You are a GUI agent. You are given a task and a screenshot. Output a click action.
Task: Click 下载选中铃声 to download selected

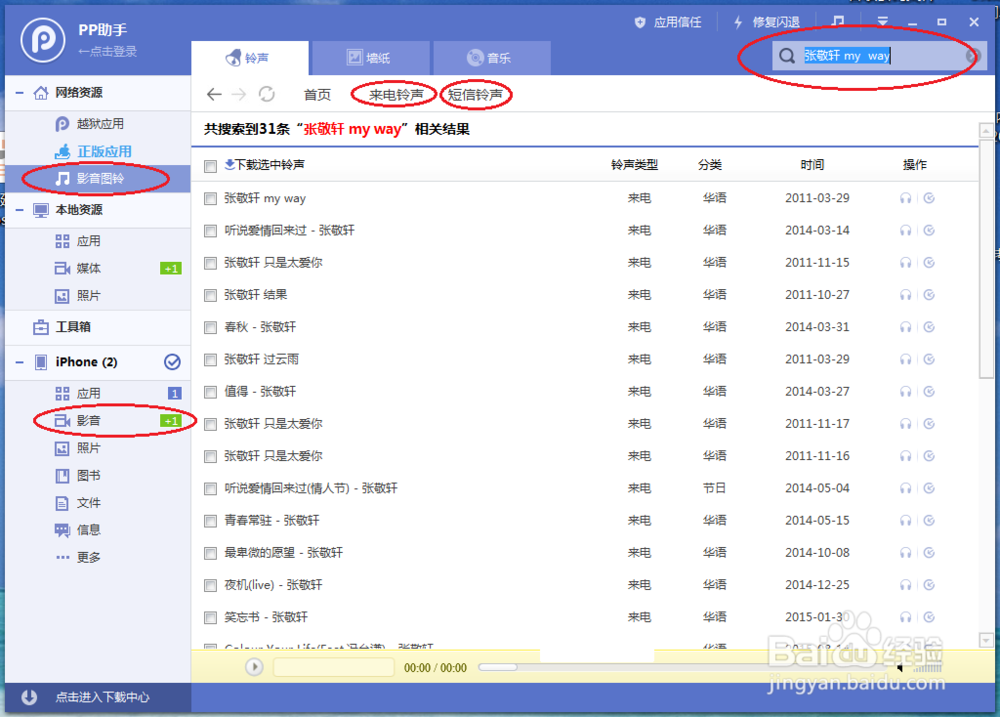tap(265, 165)
